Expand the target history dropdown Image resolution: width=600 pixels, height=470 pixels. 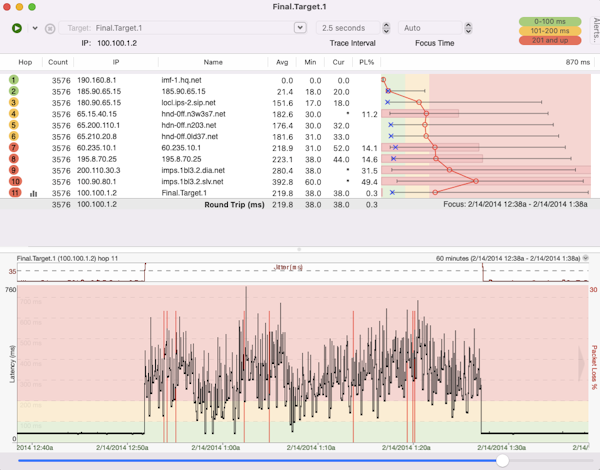coord(300,28)
